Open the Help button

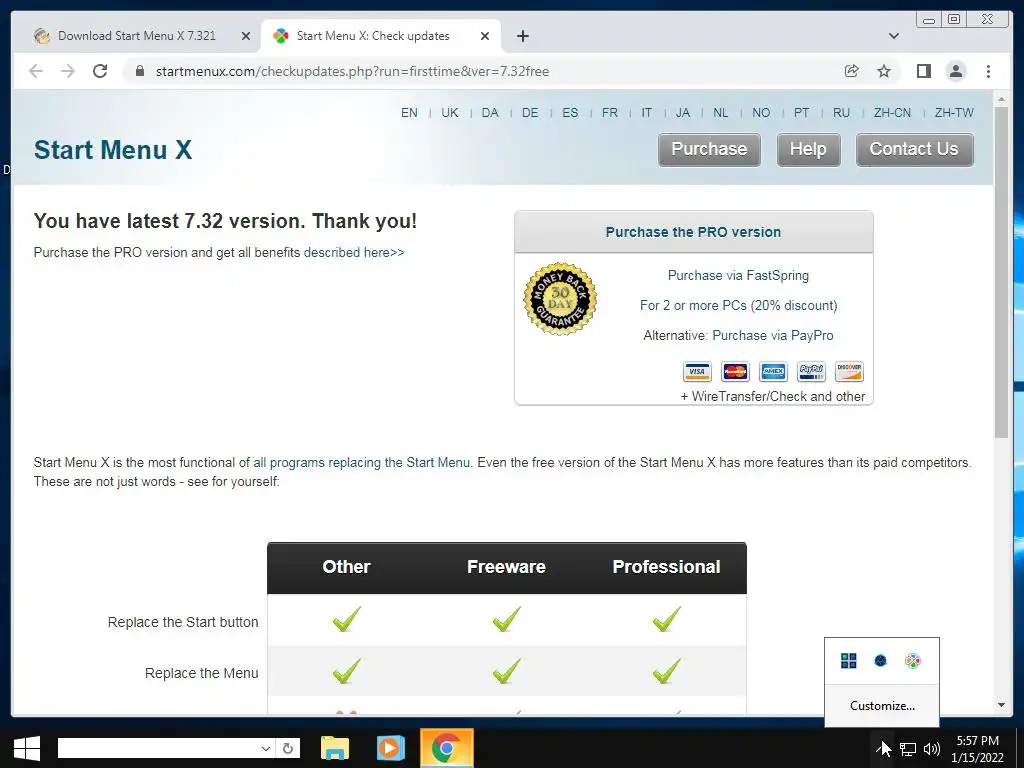808,150
